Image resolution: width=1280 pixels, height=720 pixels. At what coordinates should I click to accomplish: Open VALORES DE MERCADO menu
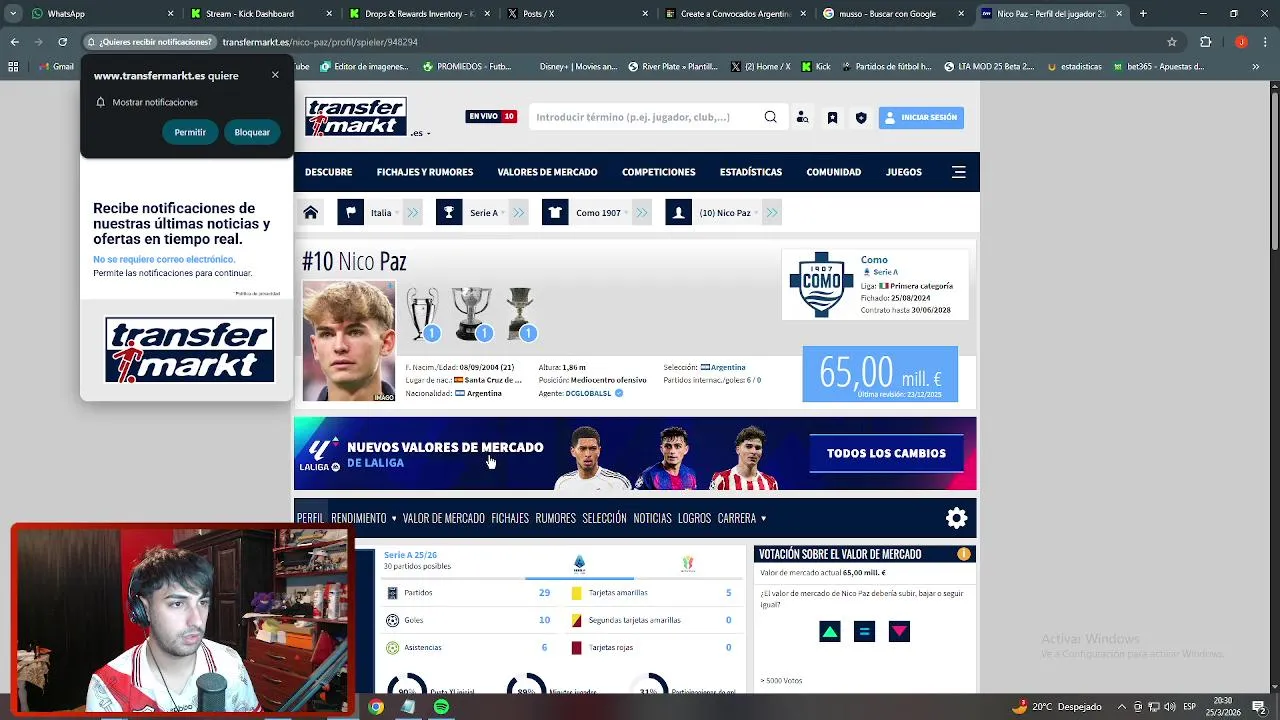pyautogui.click(x=547, y=172)
